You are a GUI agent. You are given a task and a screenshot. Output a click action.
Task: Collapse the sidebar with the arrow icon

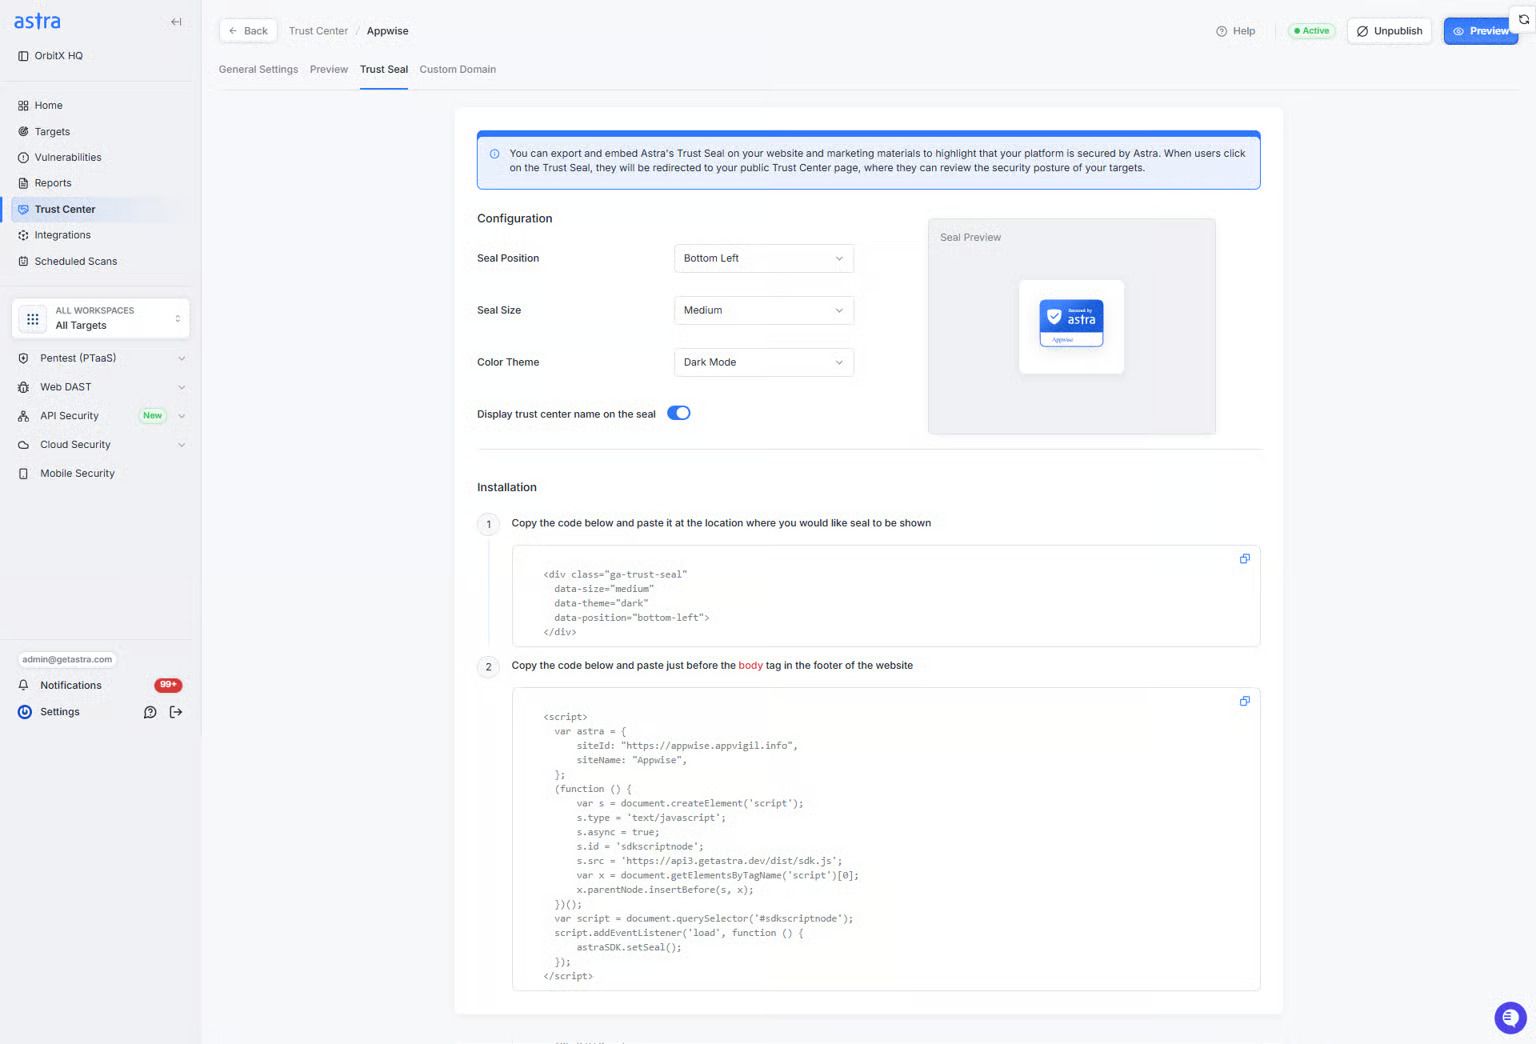click(176, 22)
